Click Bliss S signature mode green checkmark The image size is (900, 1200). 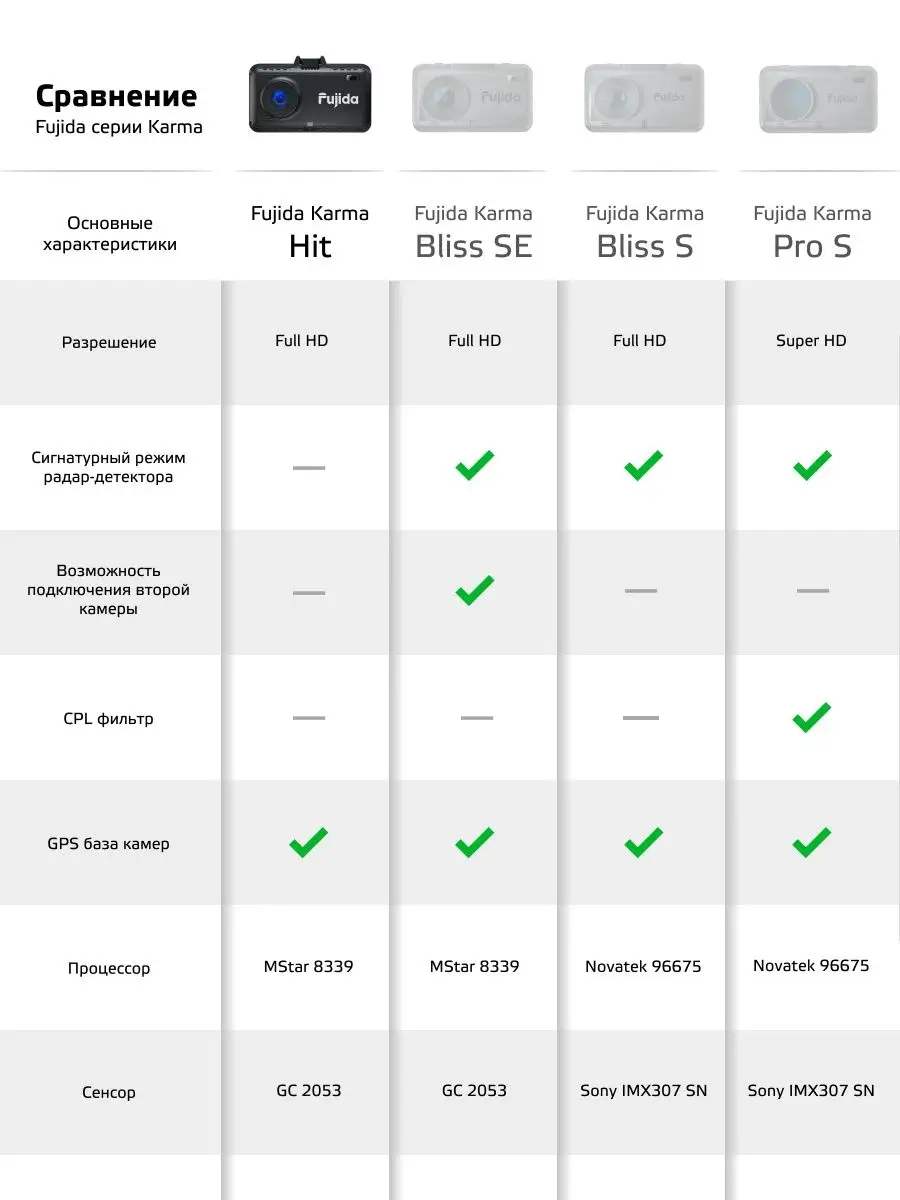643,465
